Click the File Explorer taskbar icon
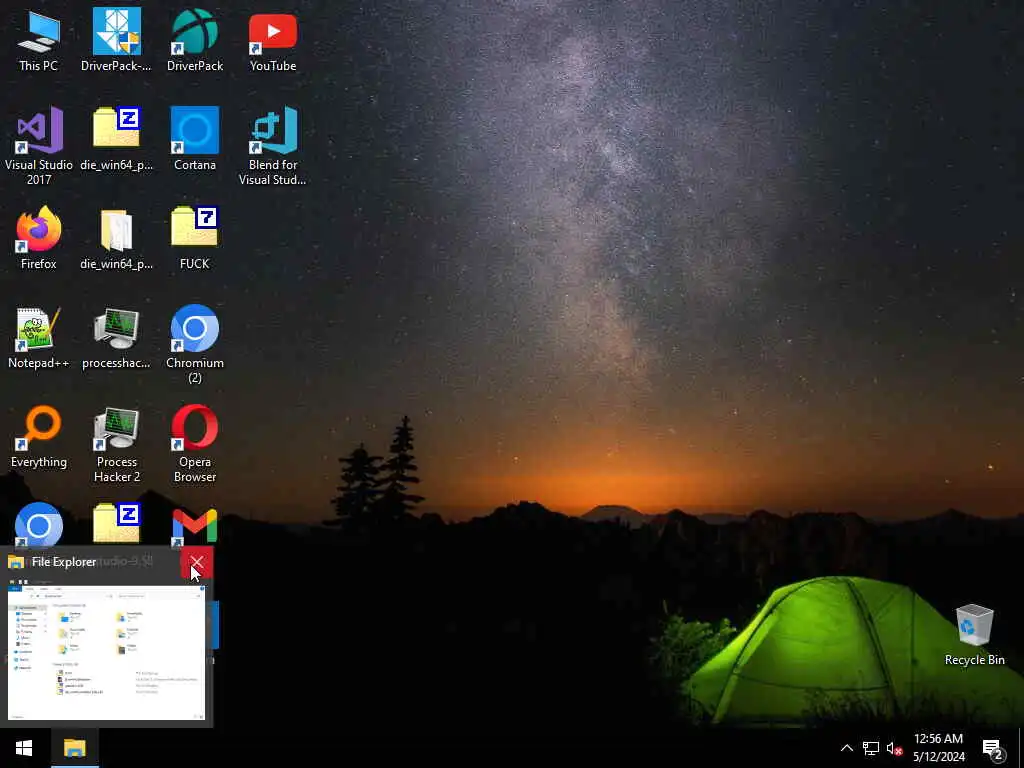 (74, 748)
